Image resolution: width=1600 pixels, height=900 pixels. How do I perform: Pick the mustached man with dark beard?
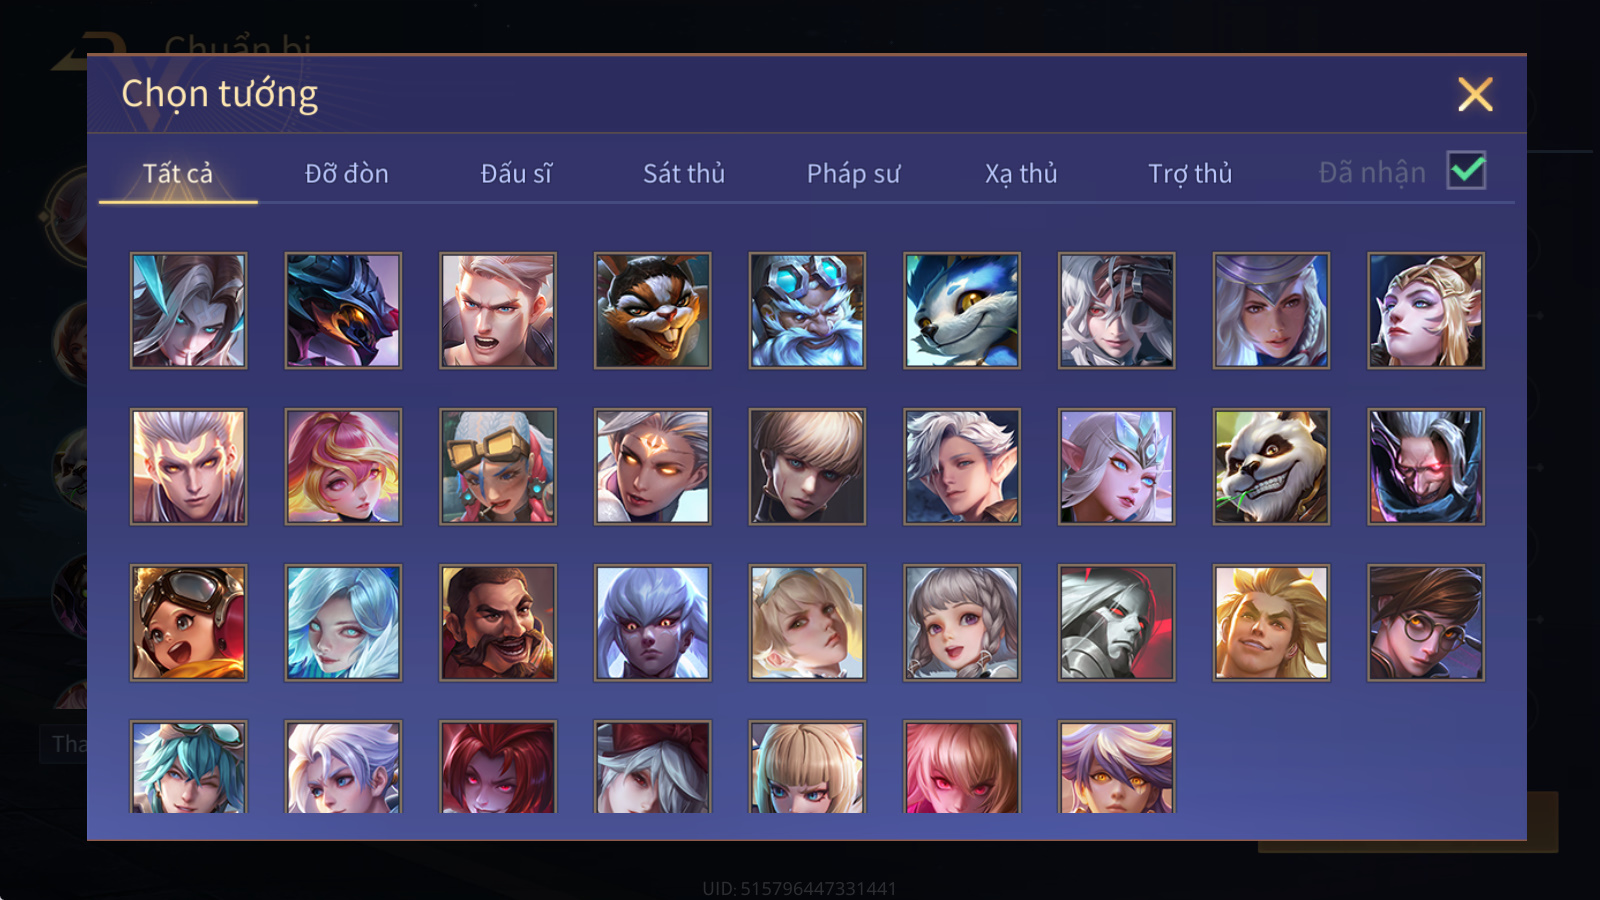(498, 622)
